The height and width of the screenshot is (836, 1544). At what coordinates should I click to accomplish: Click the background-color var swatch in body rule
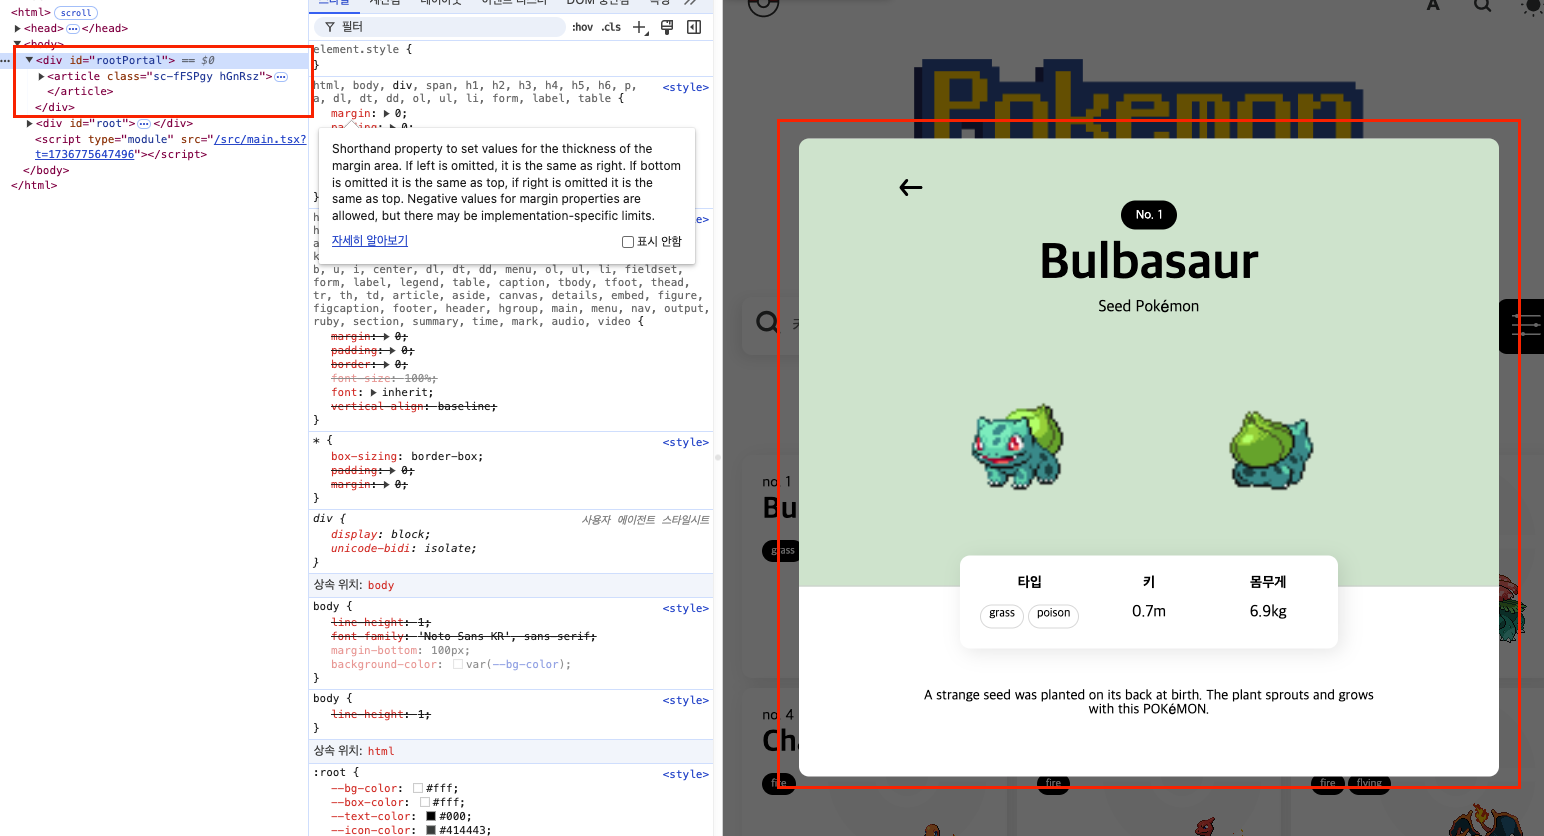pyautogui.click(x=458, y=665)
